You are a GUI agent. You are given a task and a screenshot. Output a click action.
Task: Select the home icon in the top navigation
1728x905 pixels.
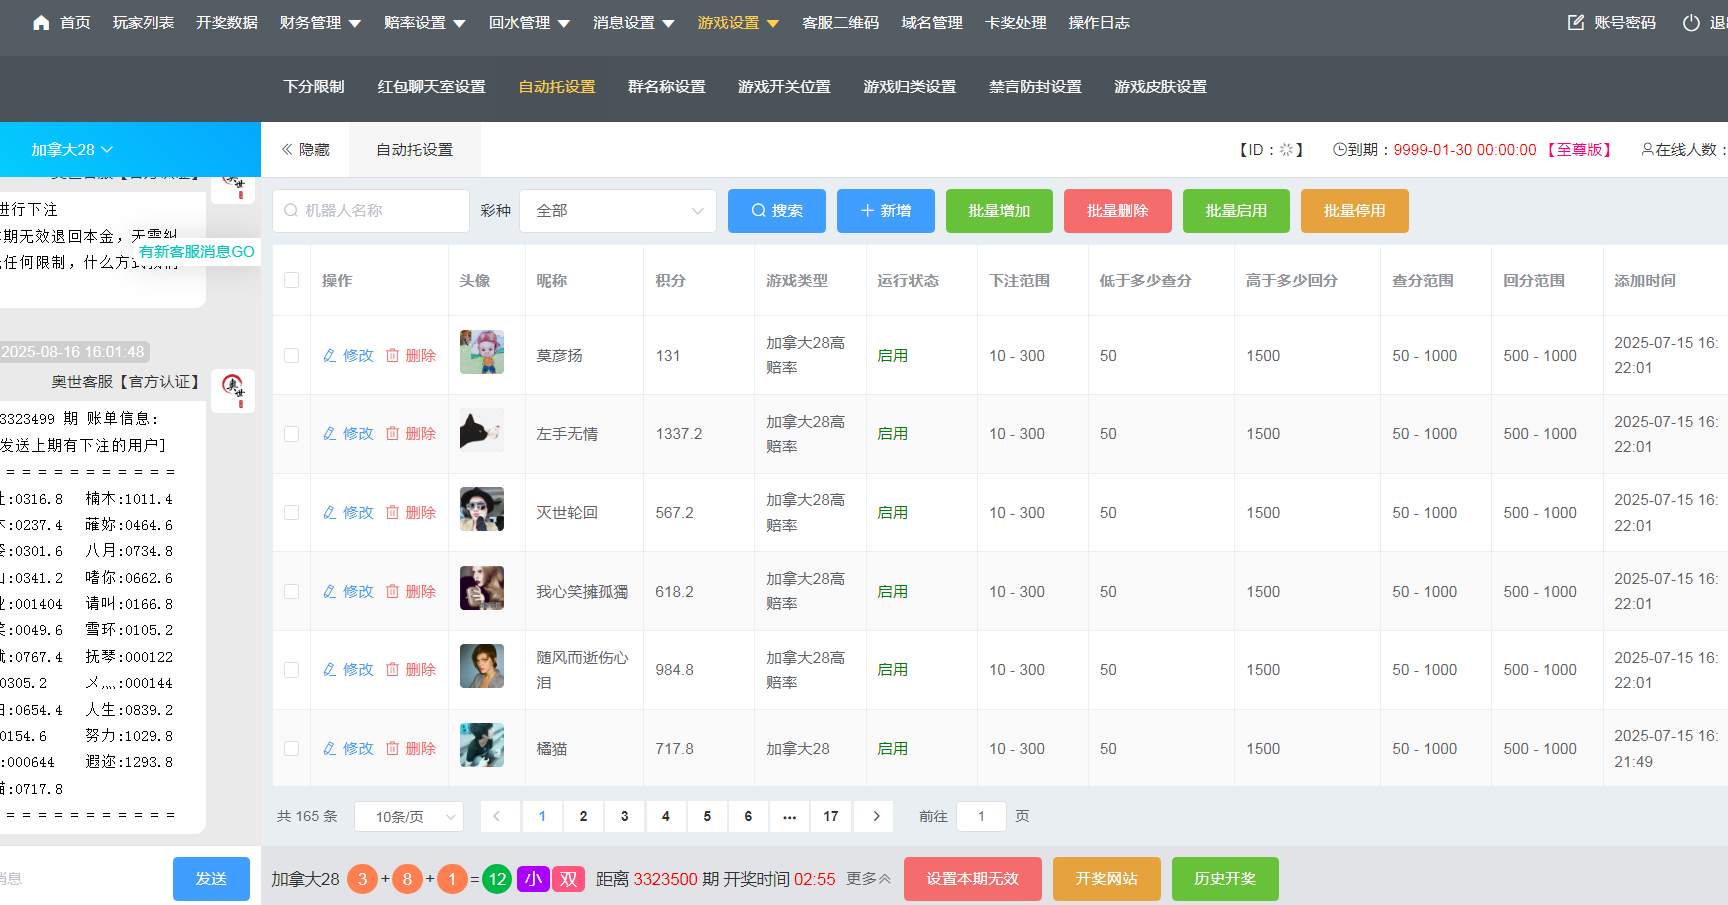(x=40, y=22)
